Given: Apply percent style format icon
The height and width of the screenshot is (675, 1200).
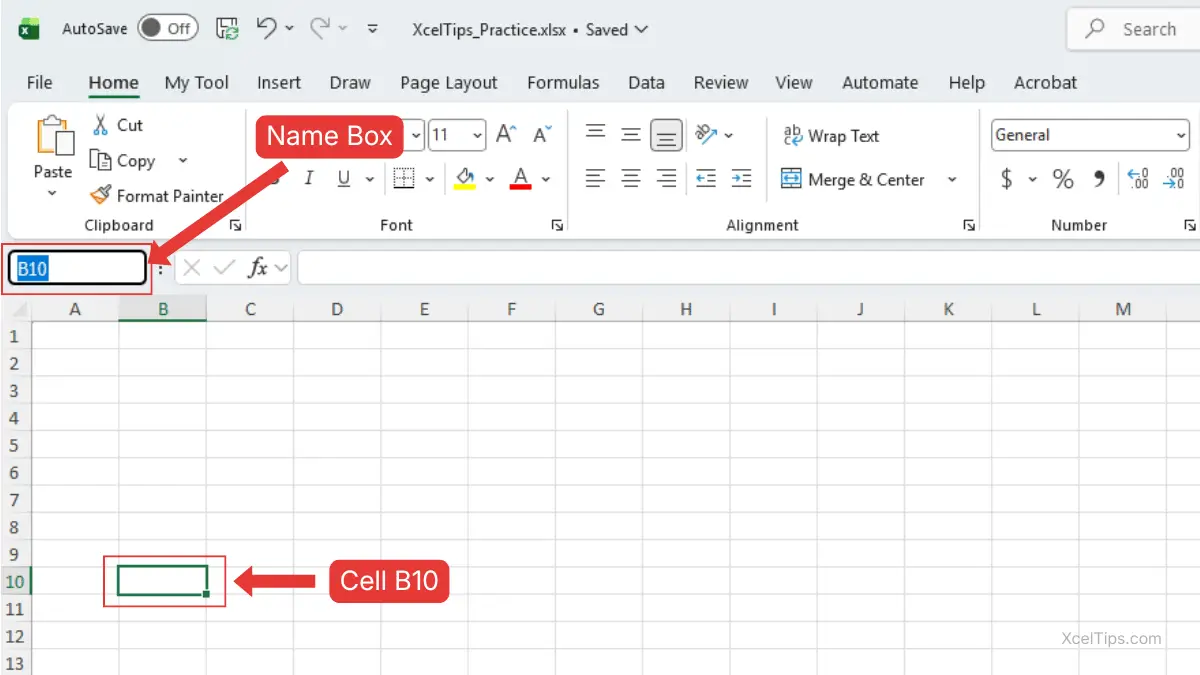Looking at the screenshot, I should coord(1063,179).
